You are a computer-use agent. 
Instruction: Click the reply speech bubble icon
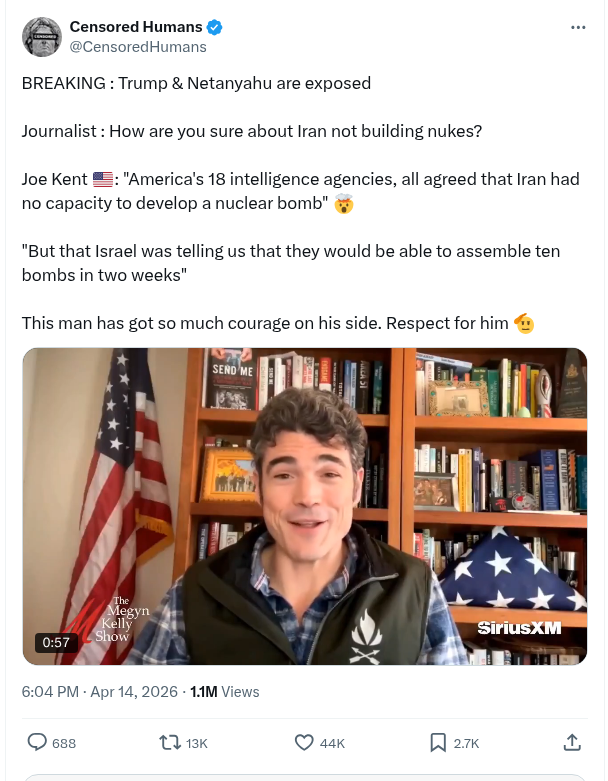click(x=36, y=743)
